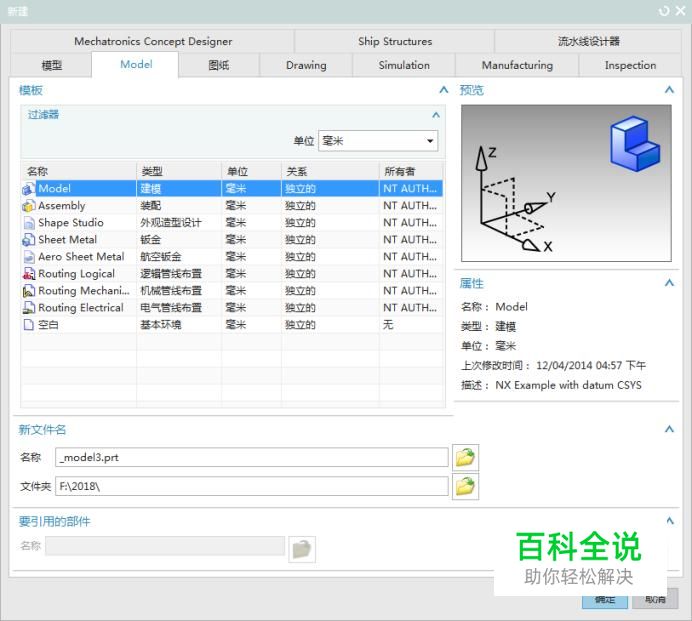Switch to the 图纸 tab
Viewport: 692px width, 621px height.
coord(218,65)
